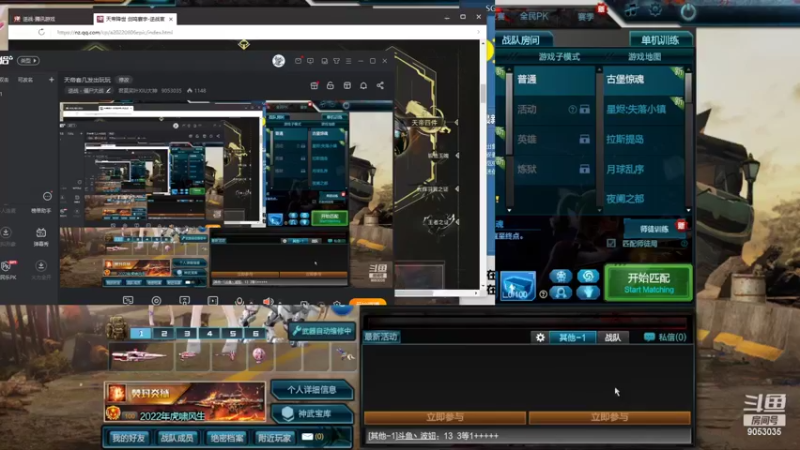Open the 赛事 tab in game header
The width and height of the screenshot is (800, 450).
tap(586, 17)
